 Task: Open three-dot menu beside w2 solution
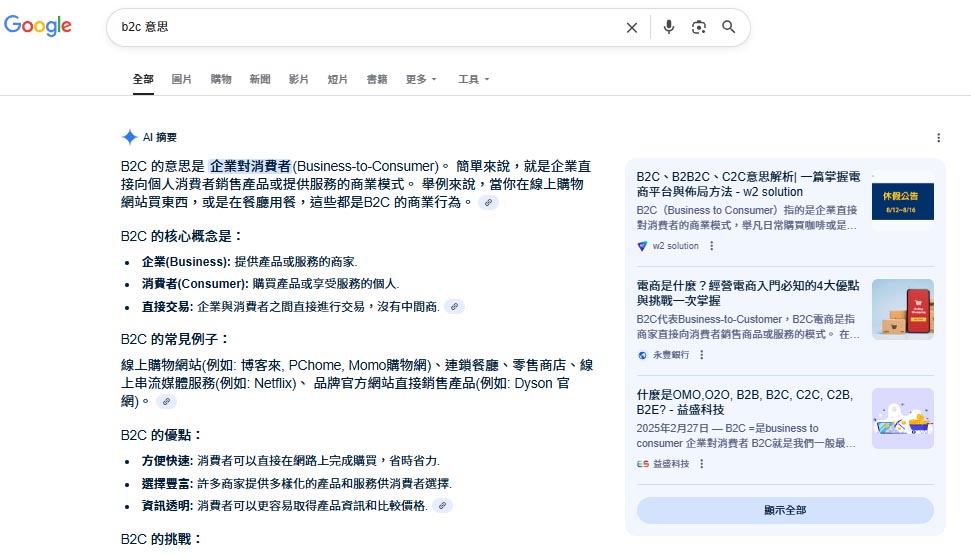[x=712, y=246]
